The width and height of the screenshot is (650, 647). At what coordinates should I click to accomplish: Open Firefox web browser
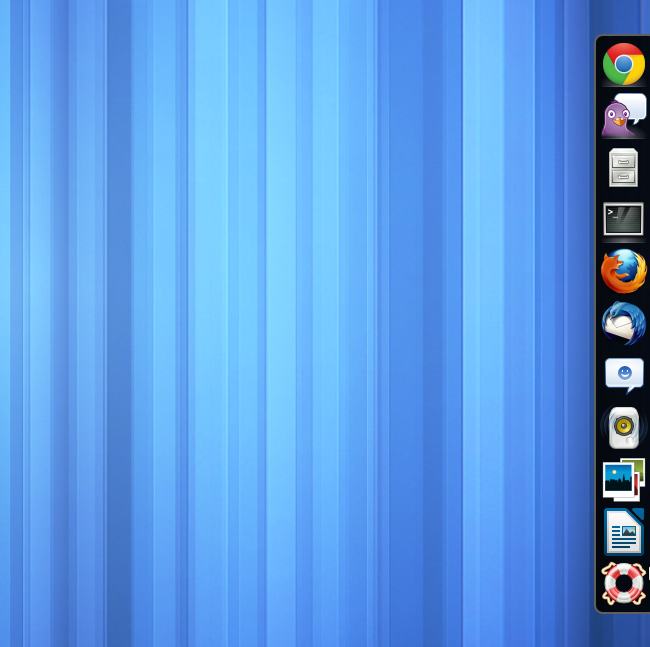pyautogui.click(x=623, y=271)
